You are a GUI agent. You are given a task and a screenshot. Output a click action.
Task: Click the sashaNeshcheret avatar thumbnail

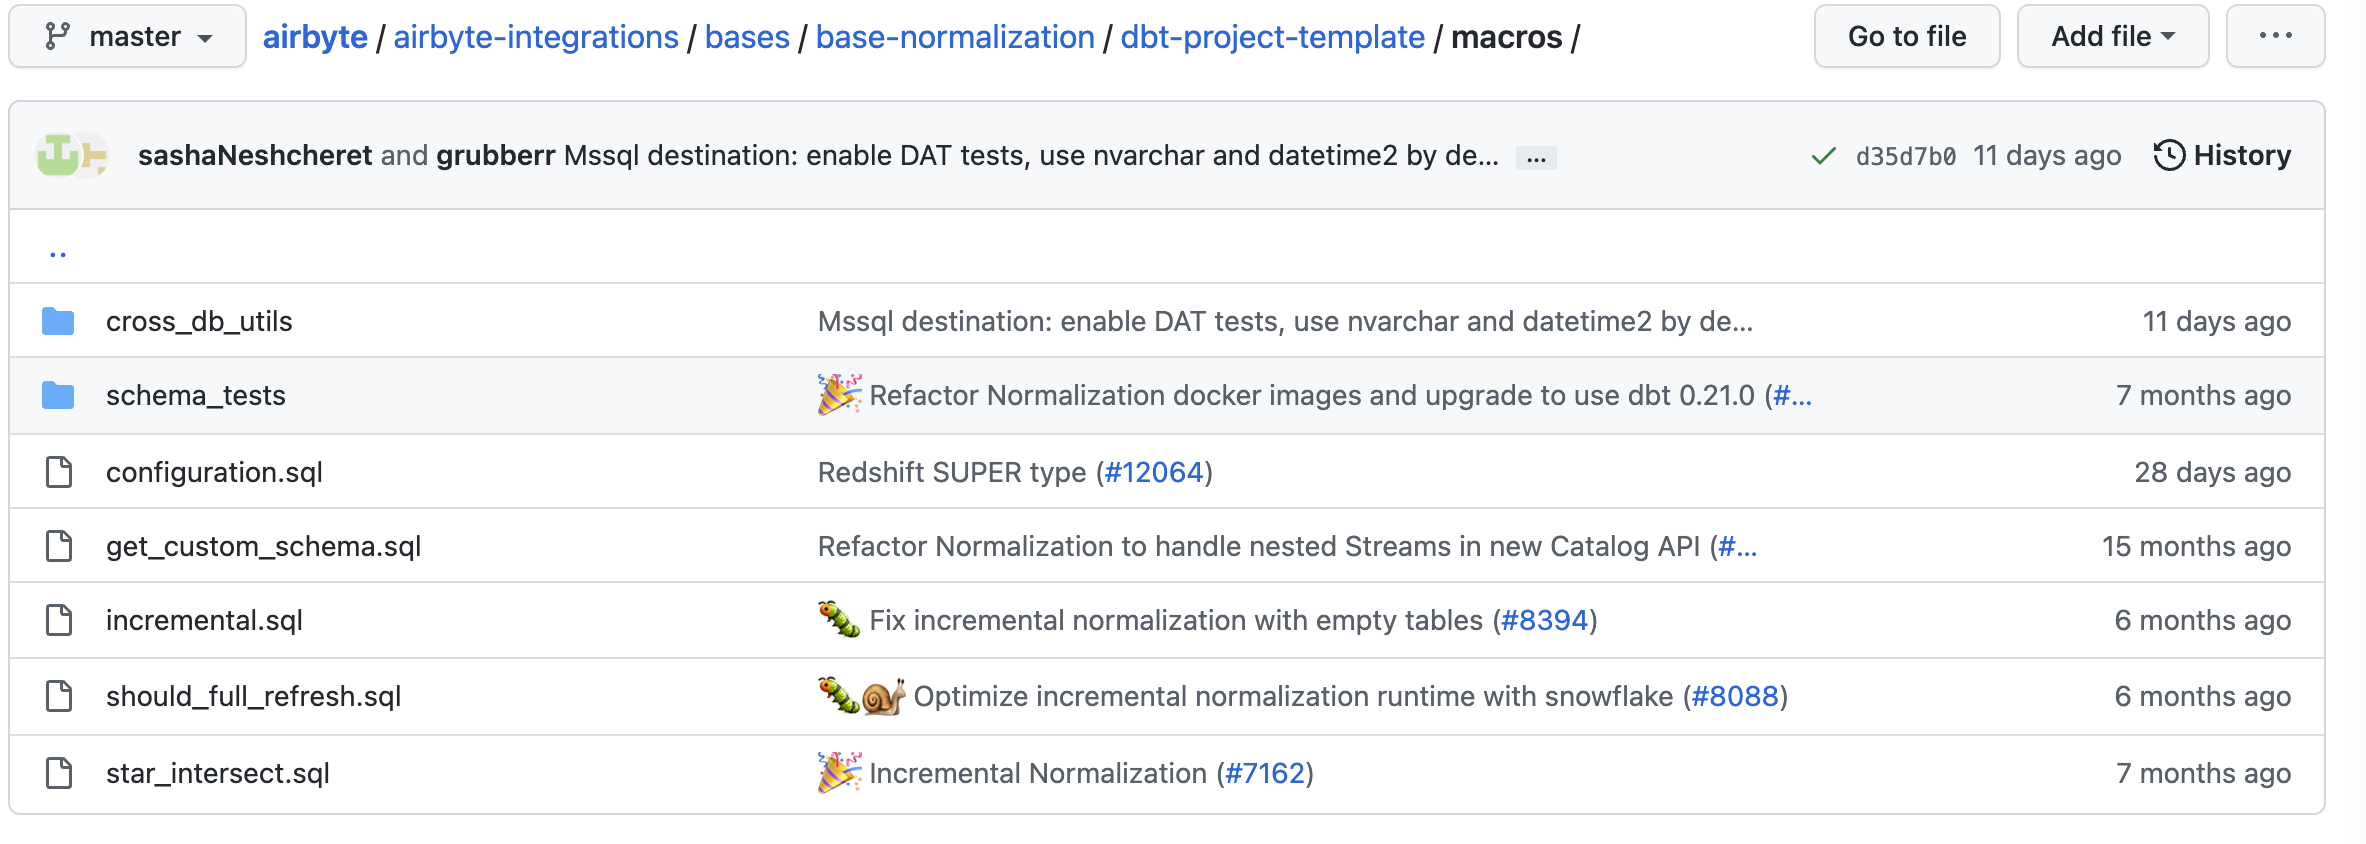58,155
